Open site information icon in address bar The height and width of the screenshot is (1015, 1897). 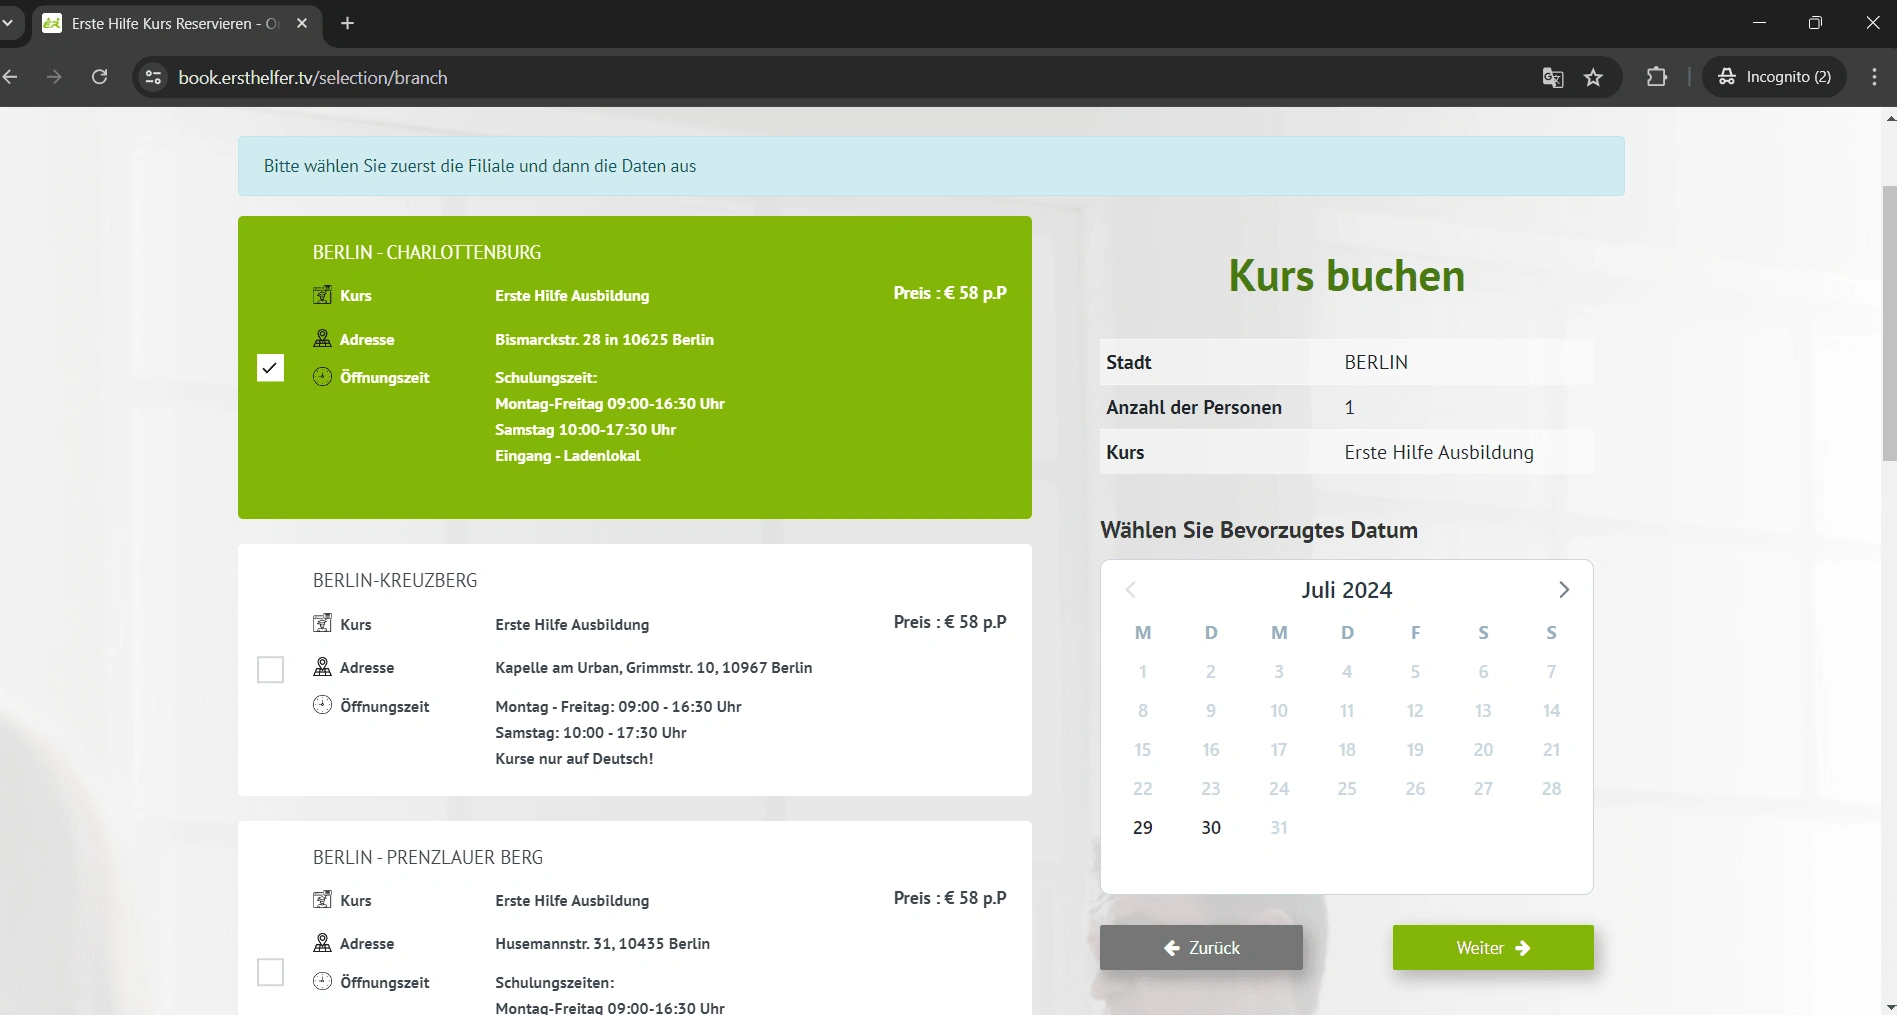tap(152, 77)
